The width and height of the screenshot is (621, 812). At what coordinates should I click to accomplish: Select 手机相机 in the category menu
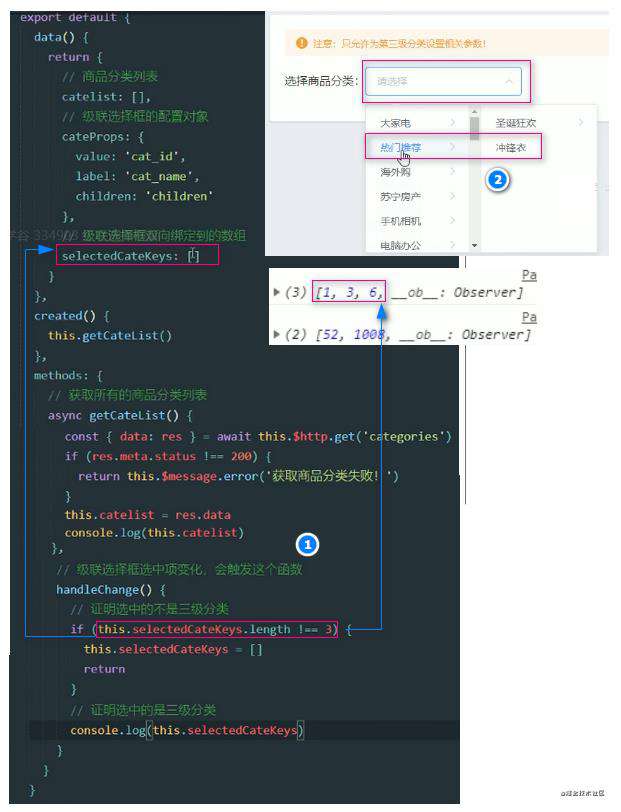click(400, 221)
